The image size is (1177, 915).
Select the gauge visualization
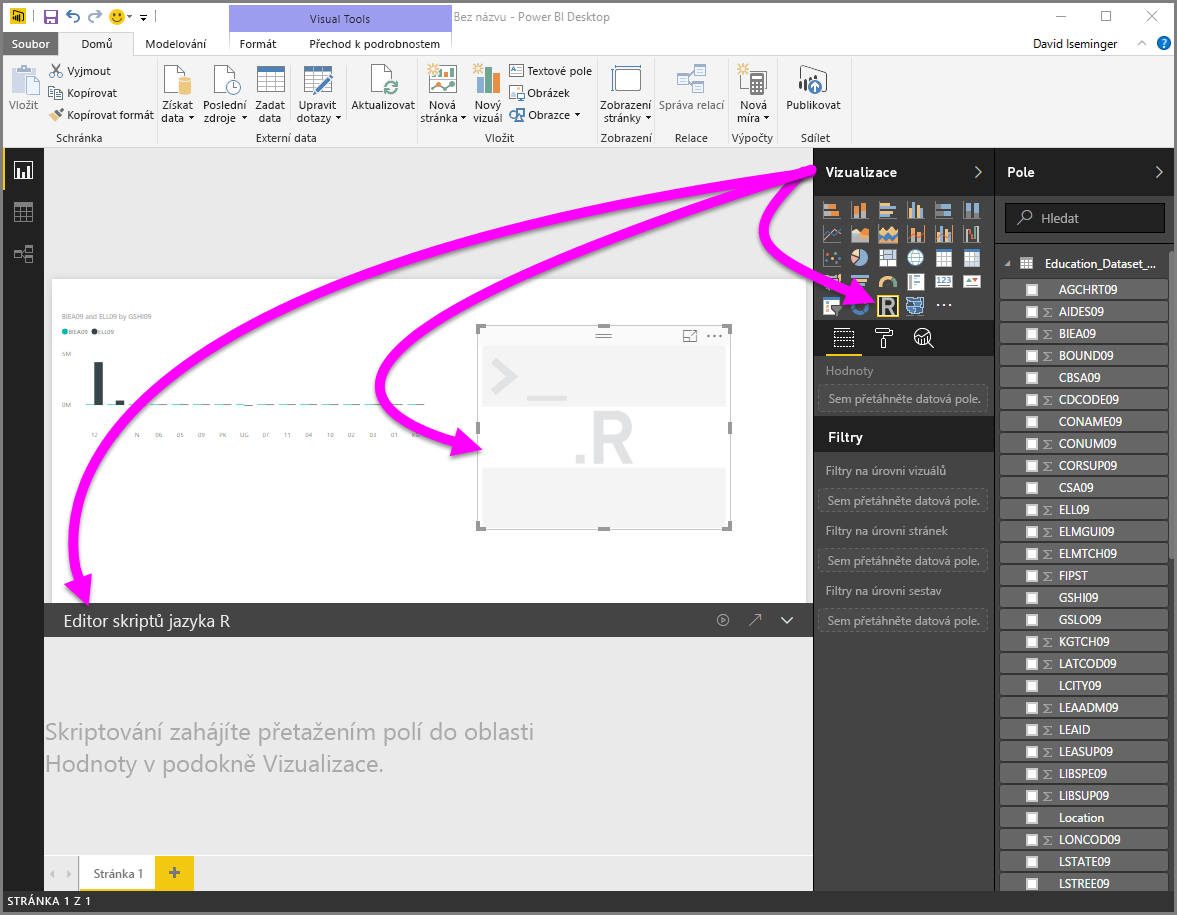tap(887, 282)
